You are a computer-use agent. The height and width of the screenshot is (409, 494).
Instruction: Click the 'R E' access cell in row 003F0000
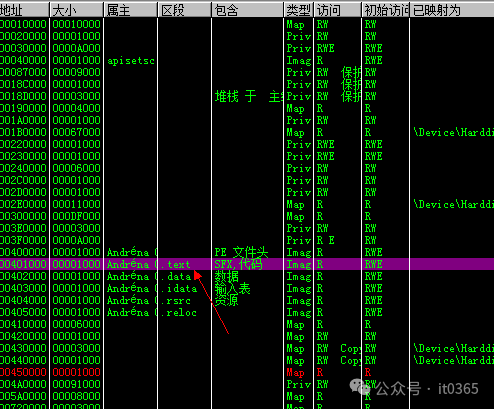tap(325, 240)
